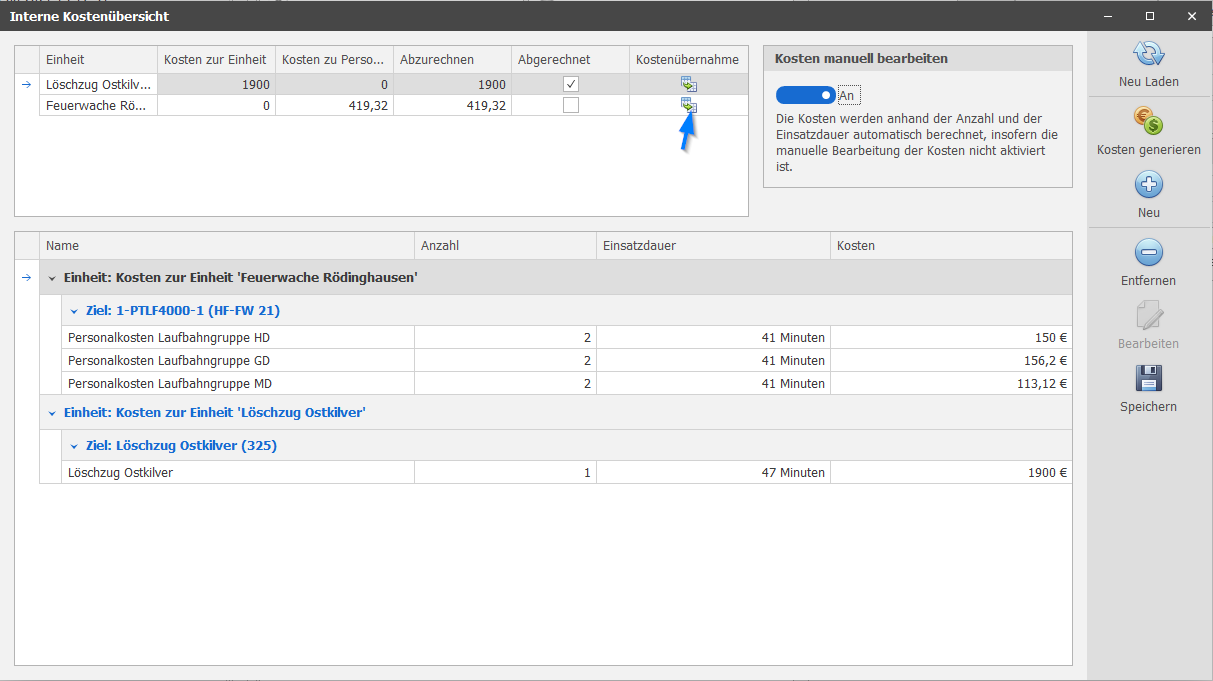This screenshot has width=1213, height=681.
Task: Collapse Ziel 1-PTLF4000-1 (HF-FW 21) group
Action: point(74,311)
